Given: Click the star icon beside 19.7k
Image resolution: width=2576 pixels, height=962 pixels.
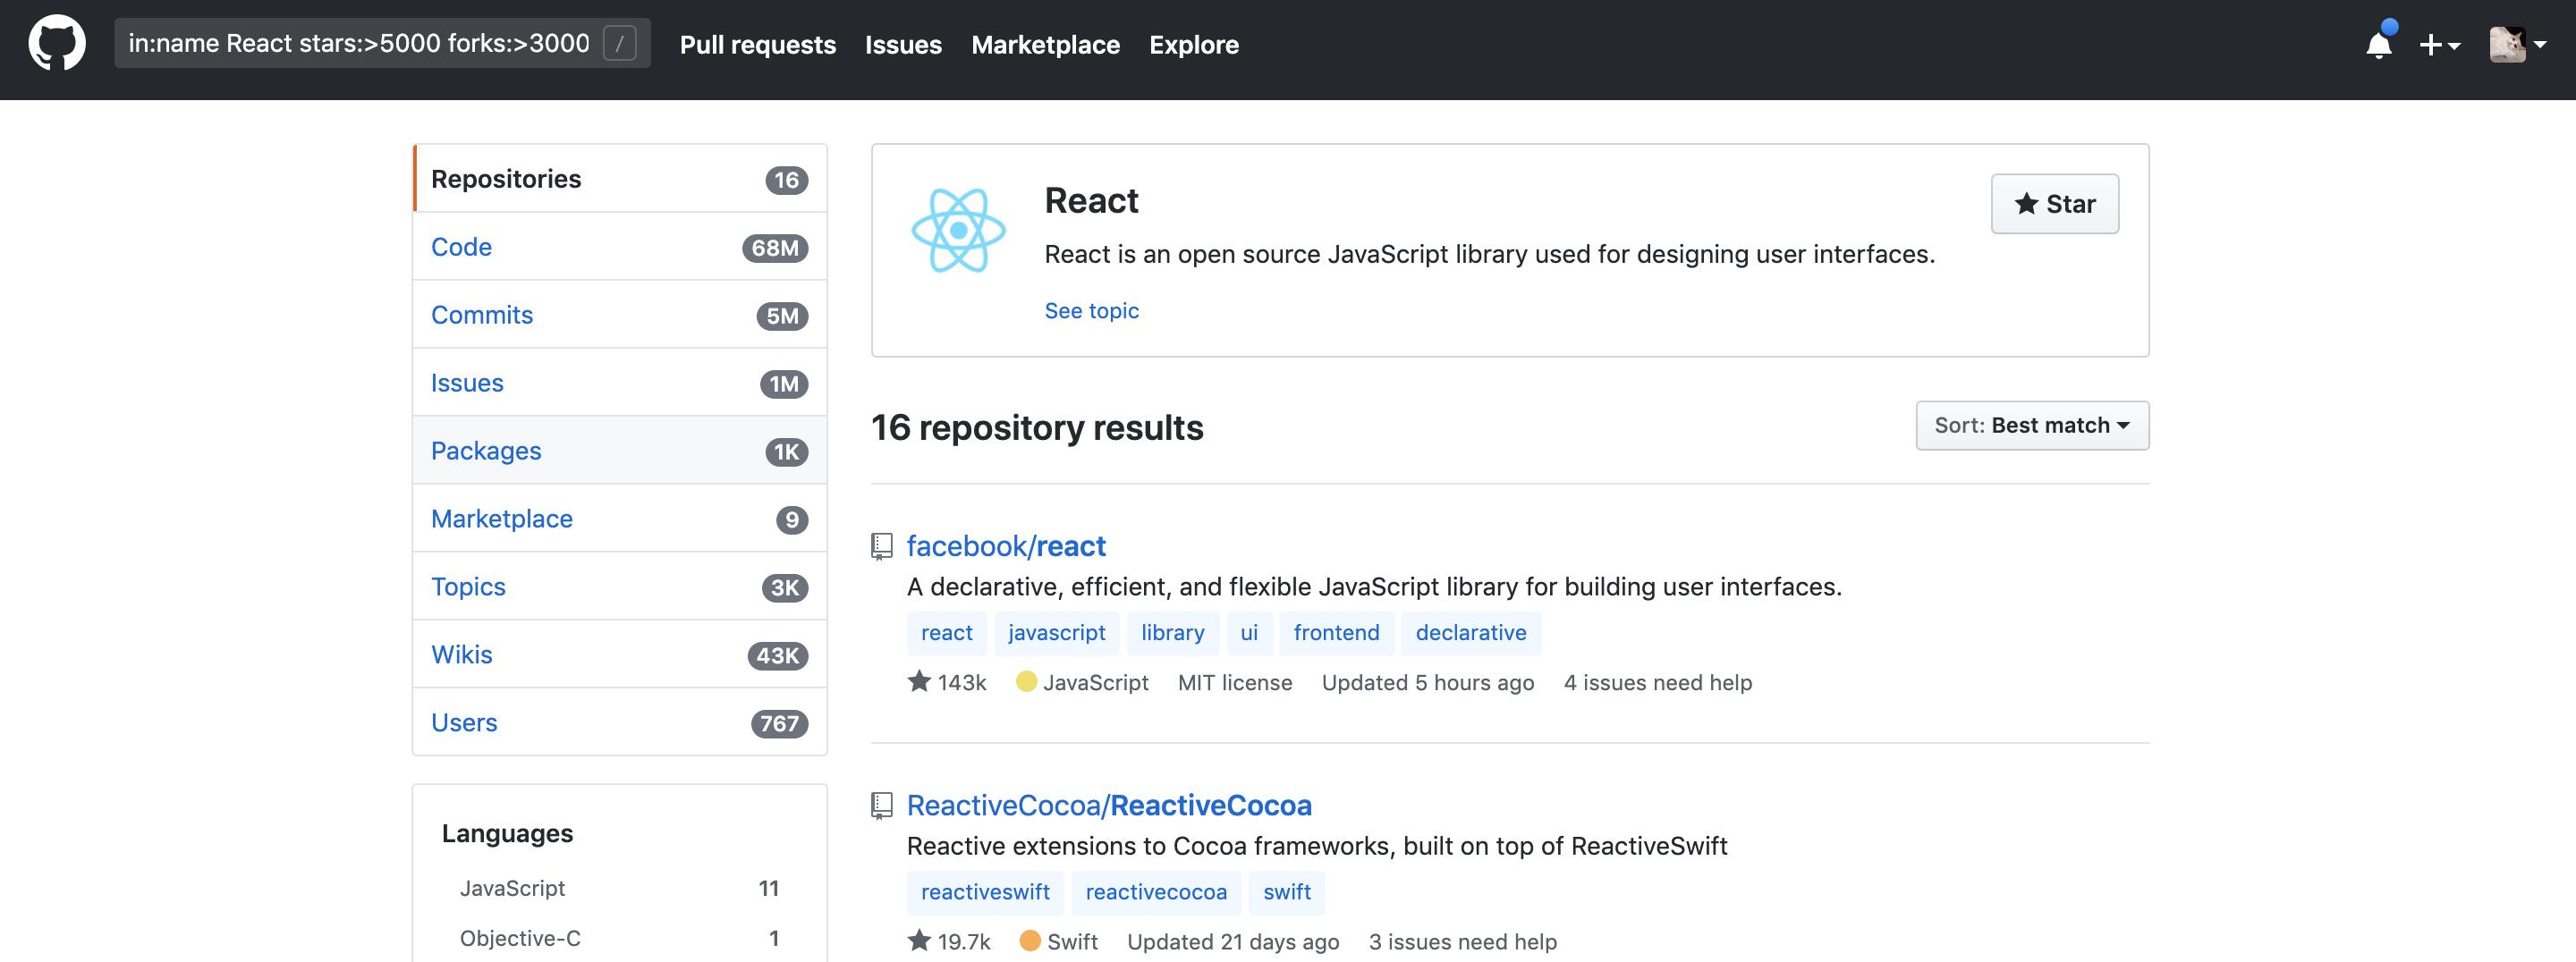Looking at the screenshot, I should [919, 941].
